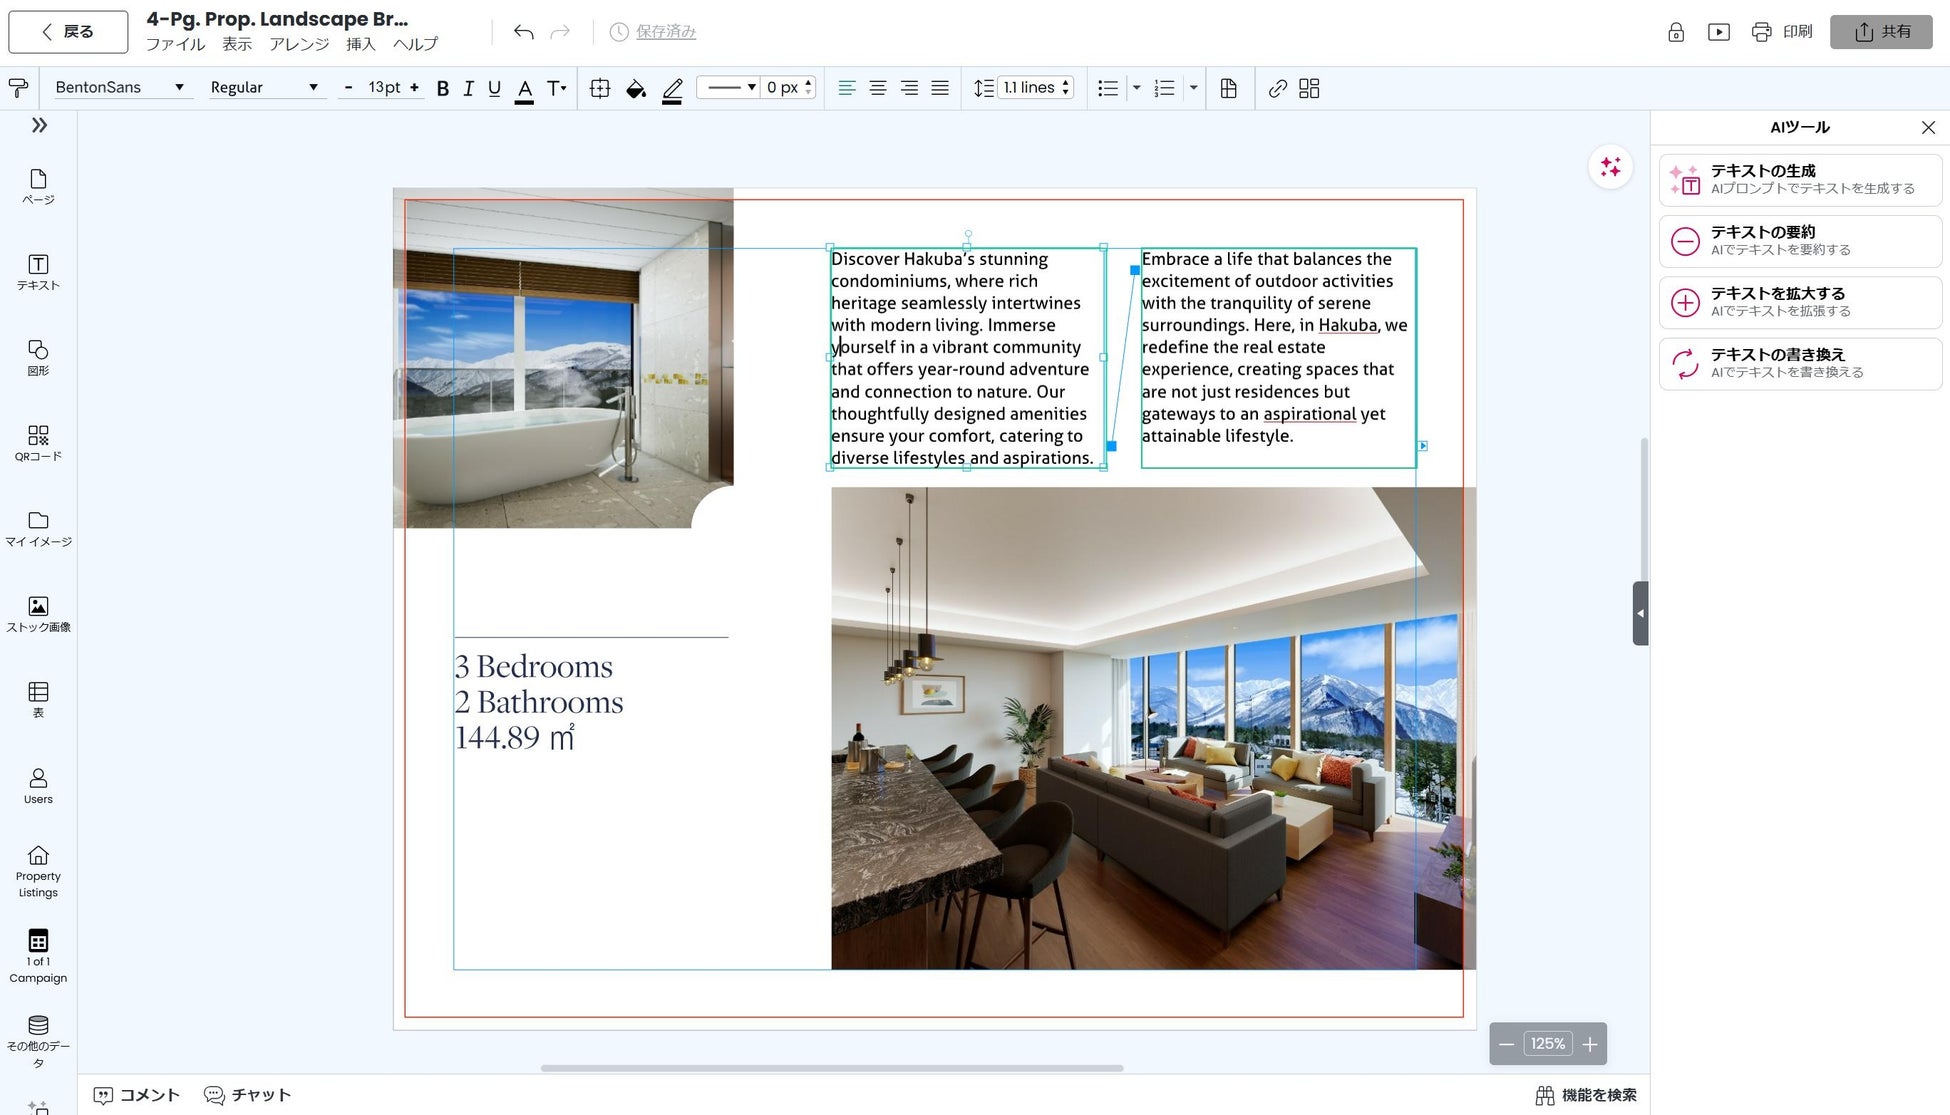The image size is (1950, 1115).
Task: Open the table tool in sidebar
Action: pos(38,698)
